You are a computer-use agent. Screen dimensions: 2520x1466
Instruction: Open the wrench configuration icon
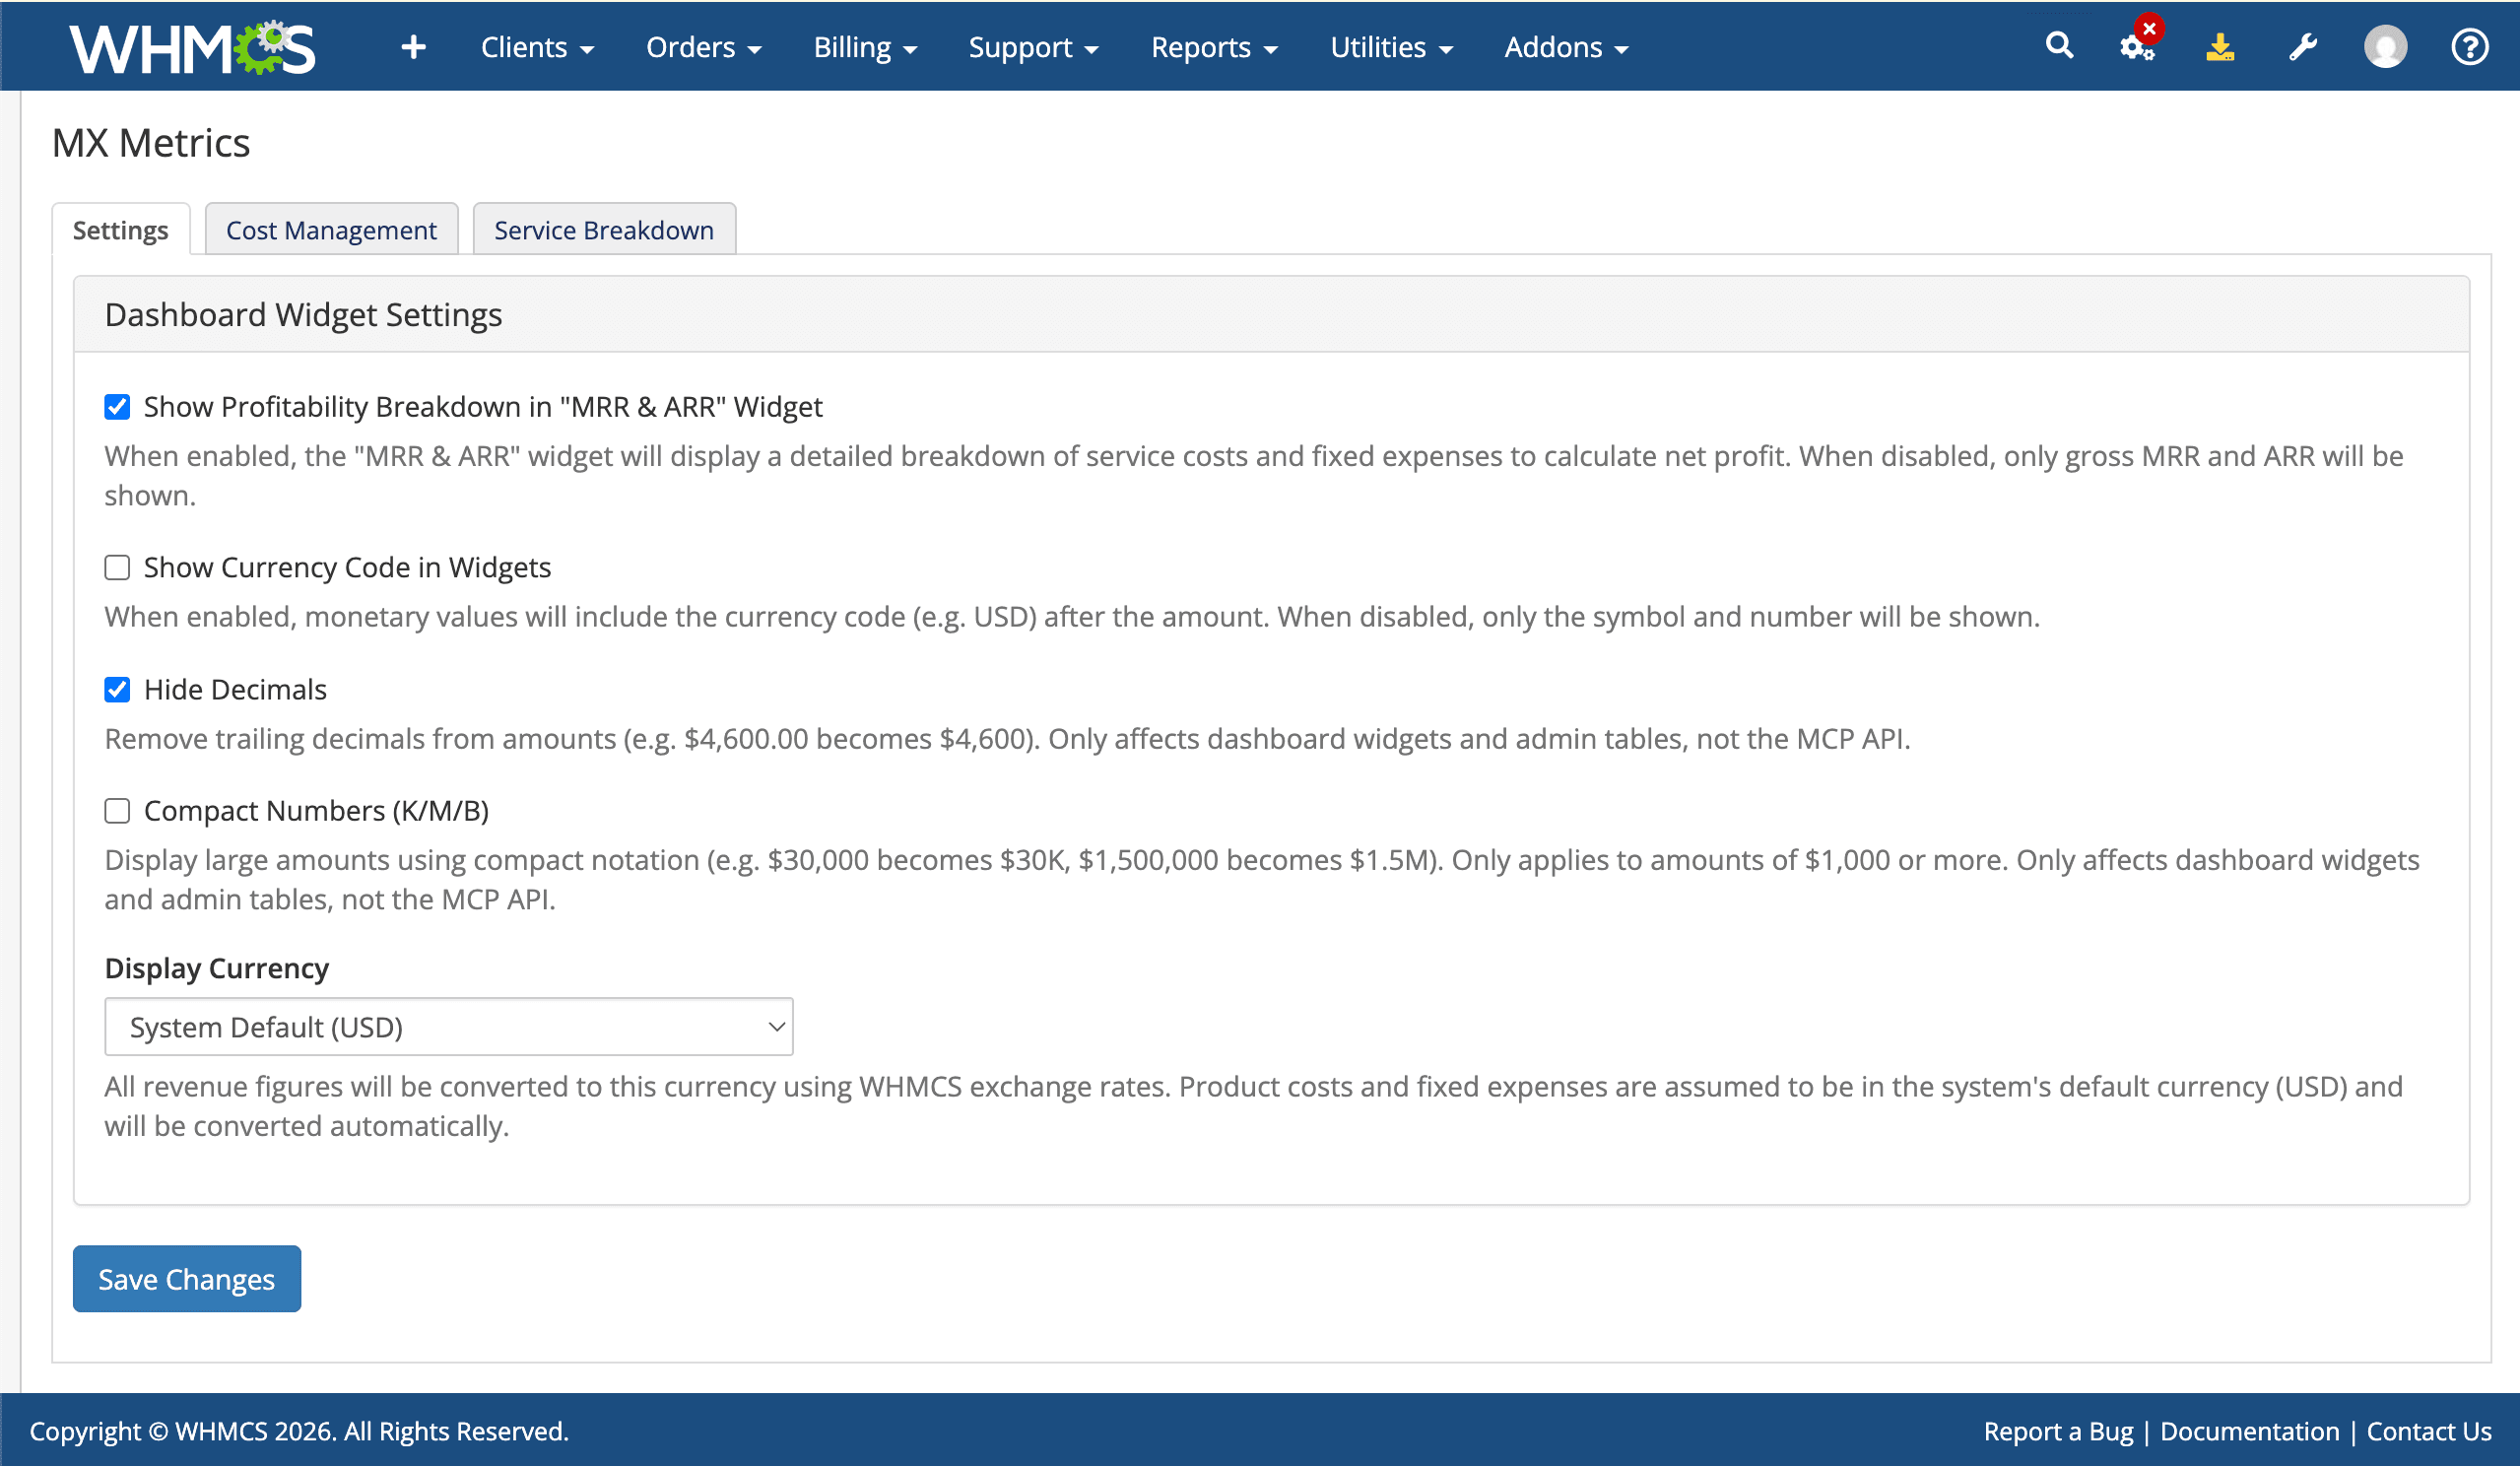coord(2302,47)
